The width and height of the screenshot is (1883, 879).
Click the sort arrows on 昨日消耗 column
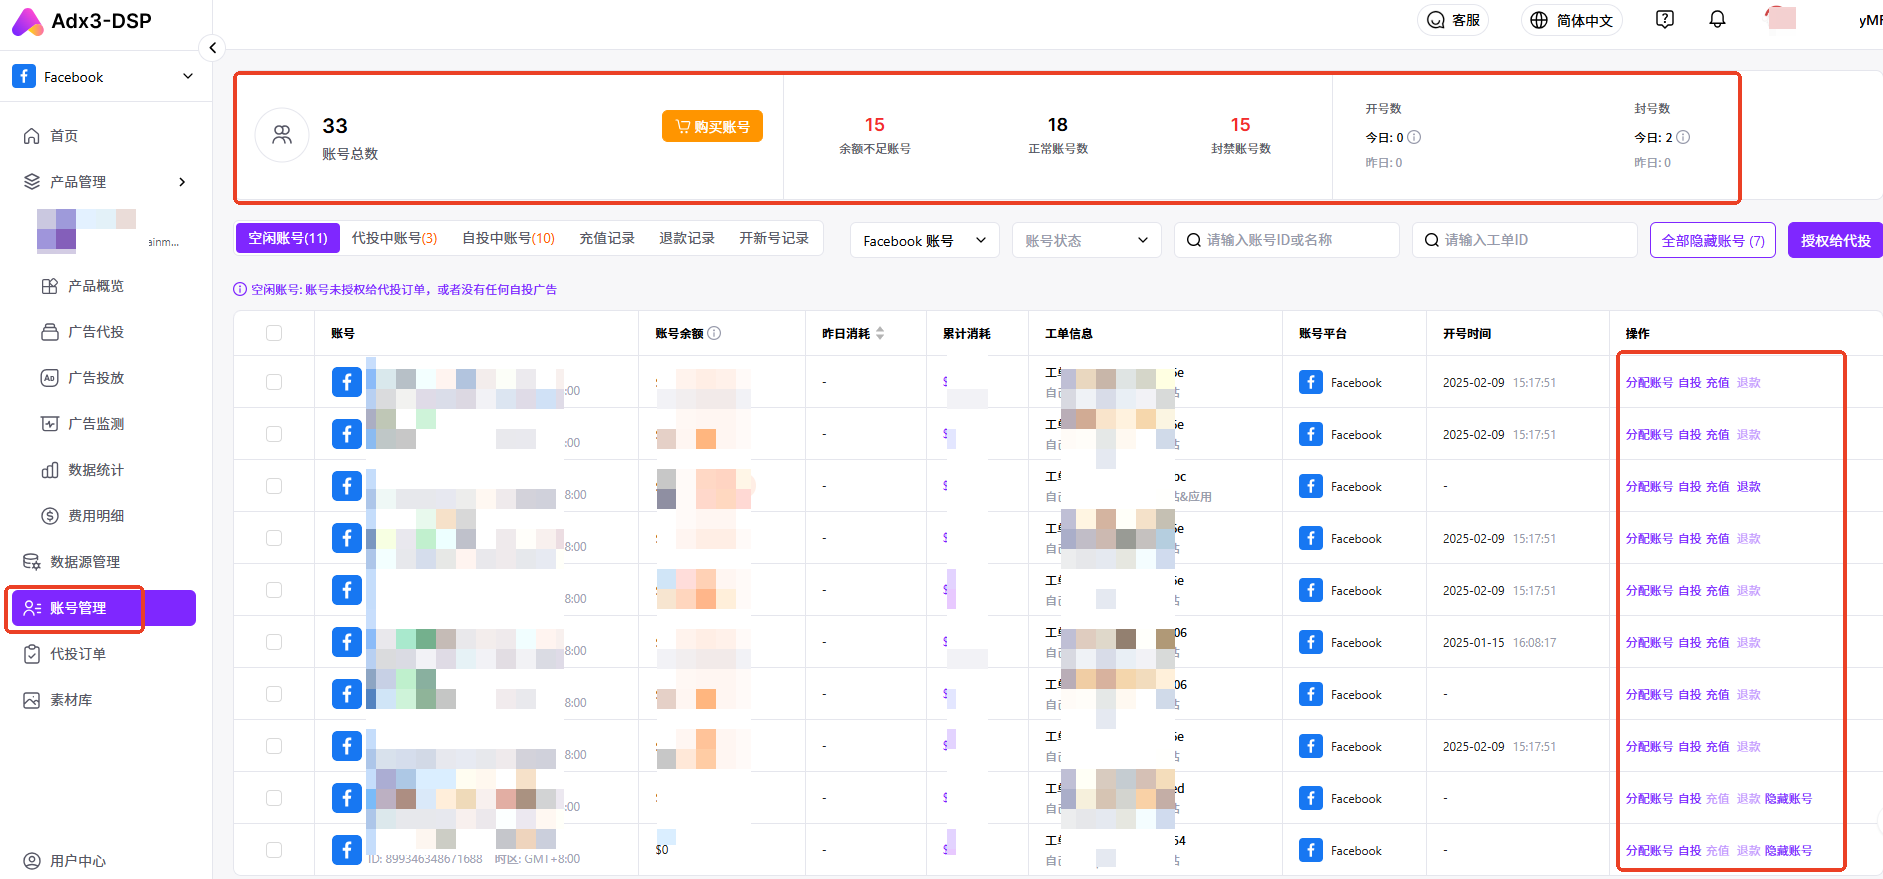880,333
